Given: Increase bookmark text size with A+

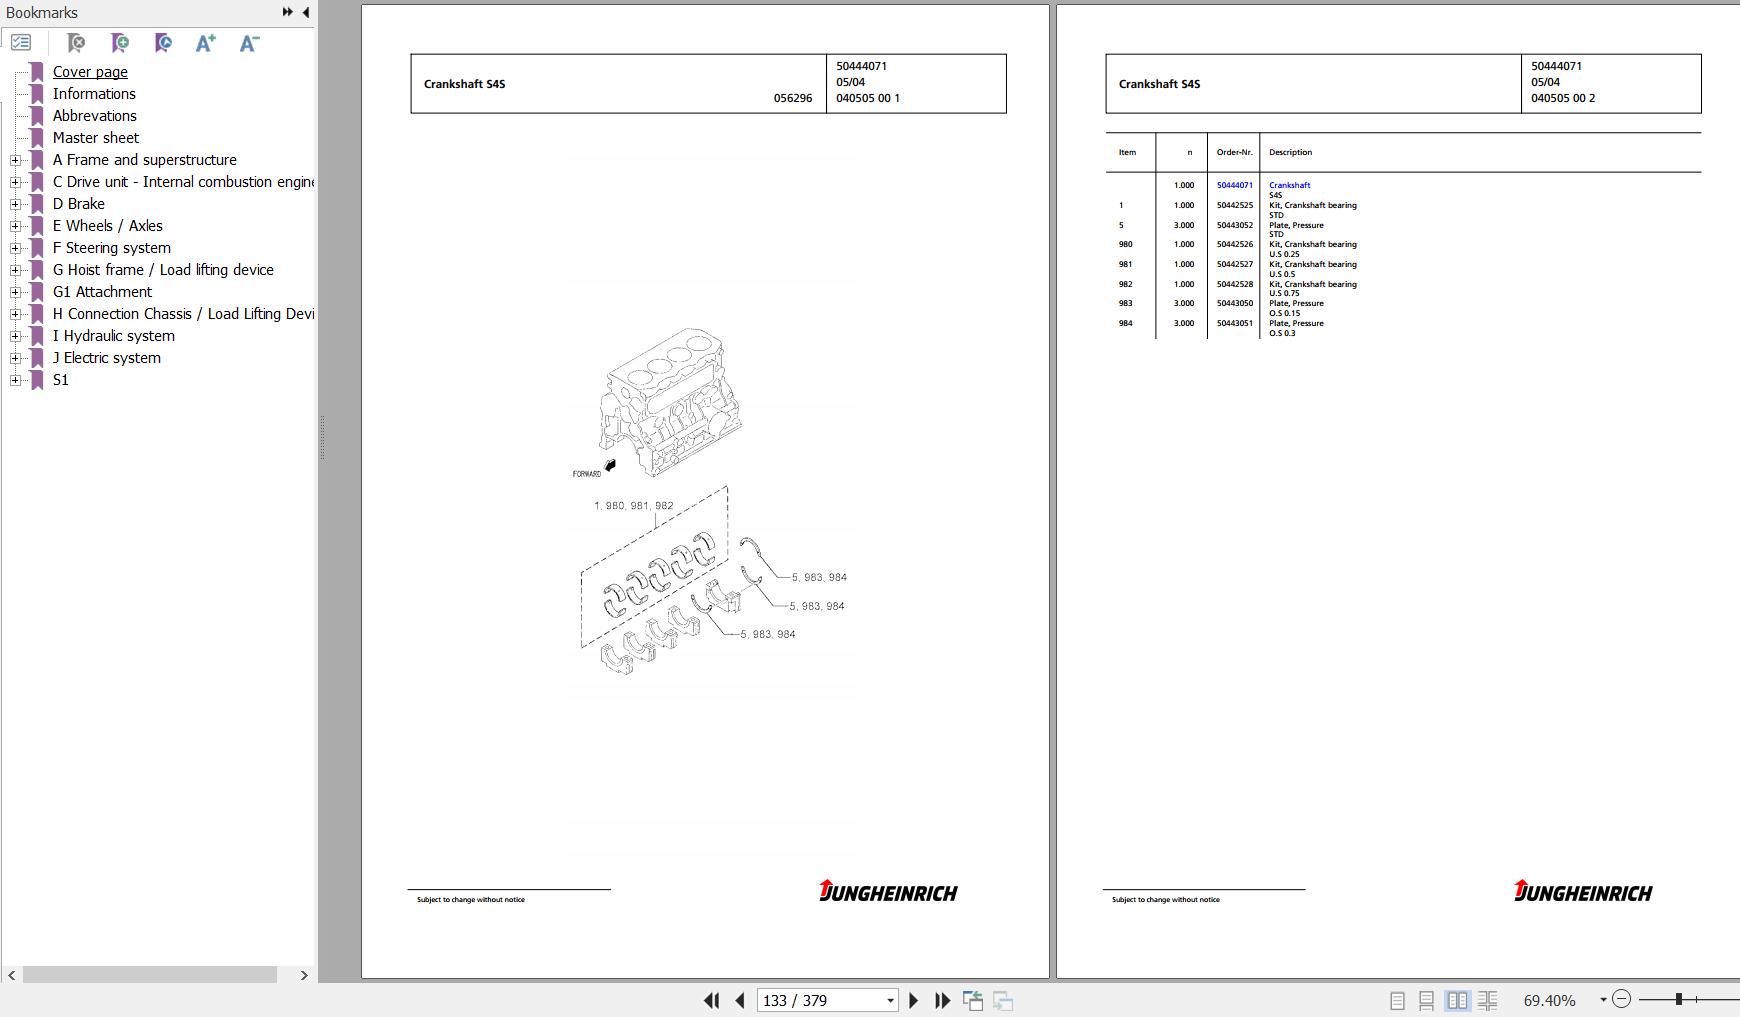Looking at the screenshot, I should click(x=206, y=42).
